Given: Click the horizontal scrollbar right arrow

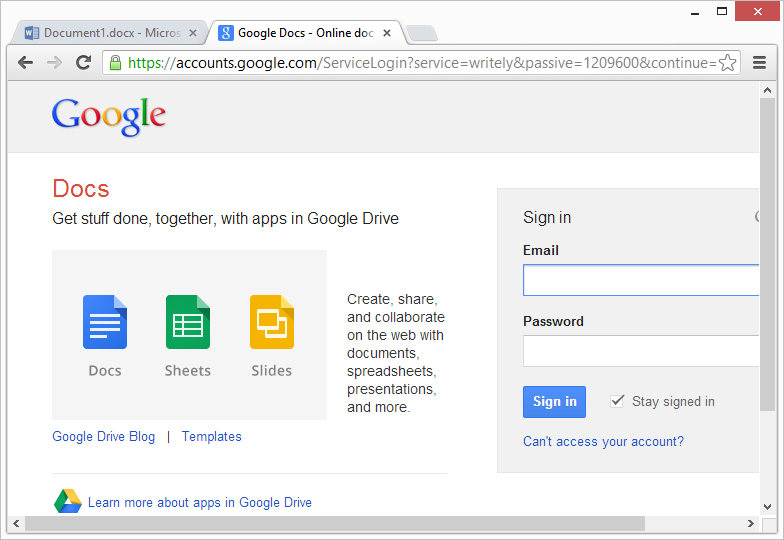Looking at the screenshot, I should point(750,524).
